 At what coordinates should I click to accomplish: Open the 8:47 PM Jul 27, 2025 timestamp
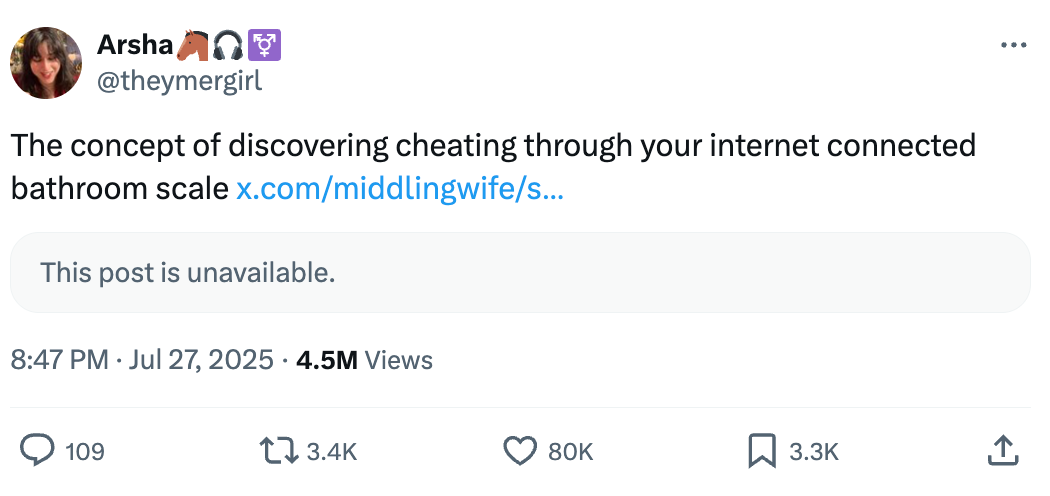click(142, 360)
